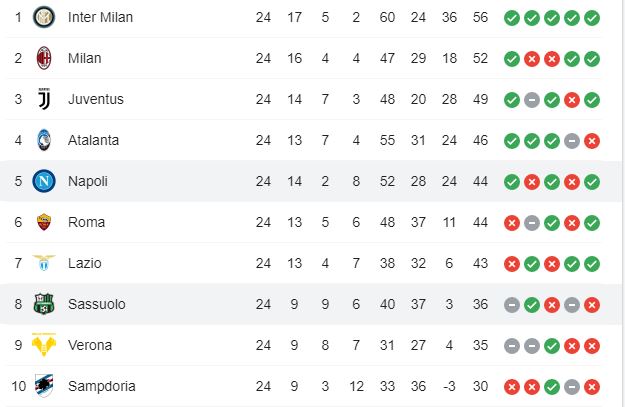Image resolution: width=625 pixels, height=407 pixels.
Task: Click the Sampdoria club crest
Action: tap(44, 385)
